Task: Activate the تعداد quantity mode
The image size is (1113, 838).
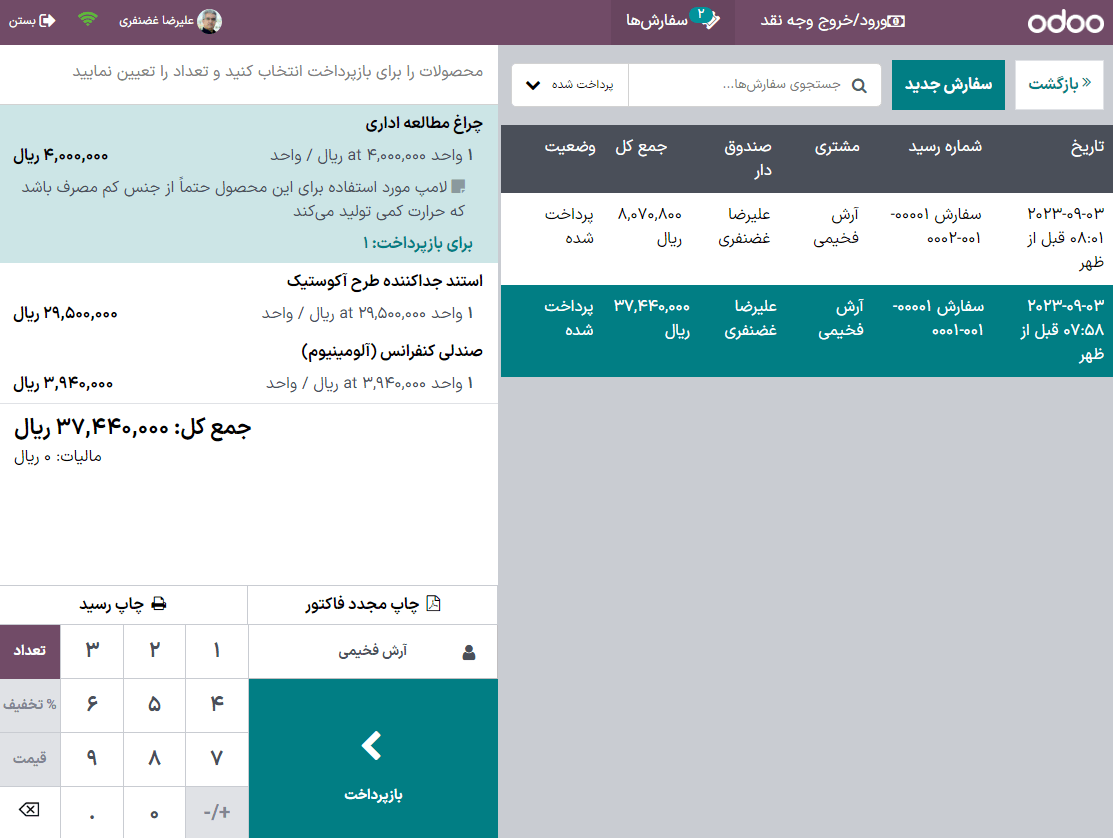Action: (x=30, y=651)
